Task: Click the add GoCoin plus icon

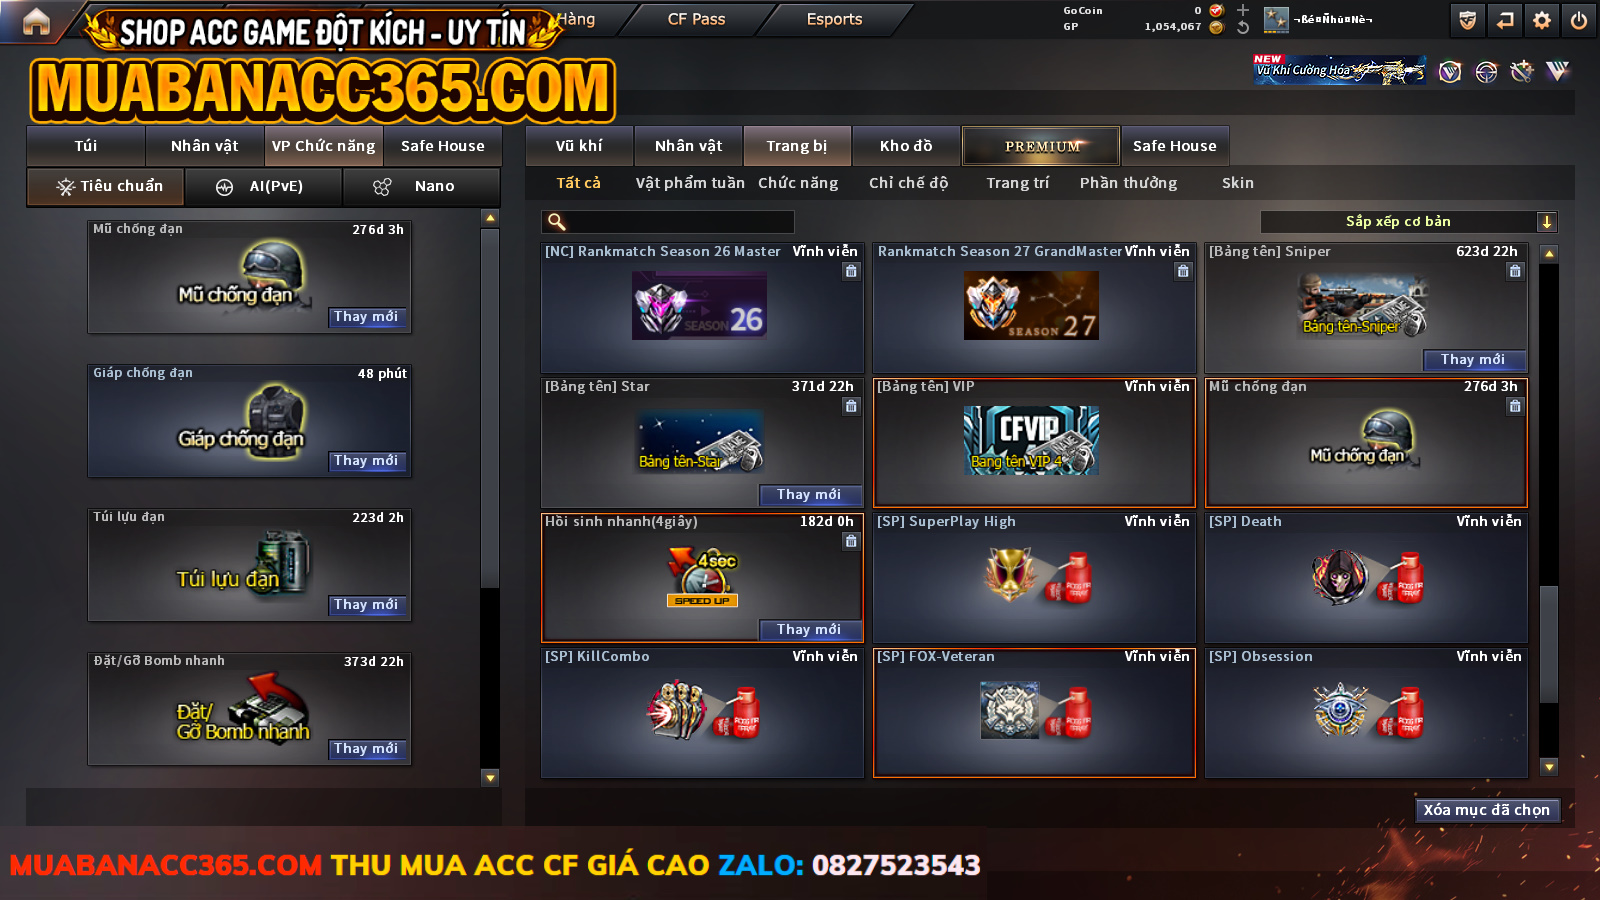Action: 1243,10
